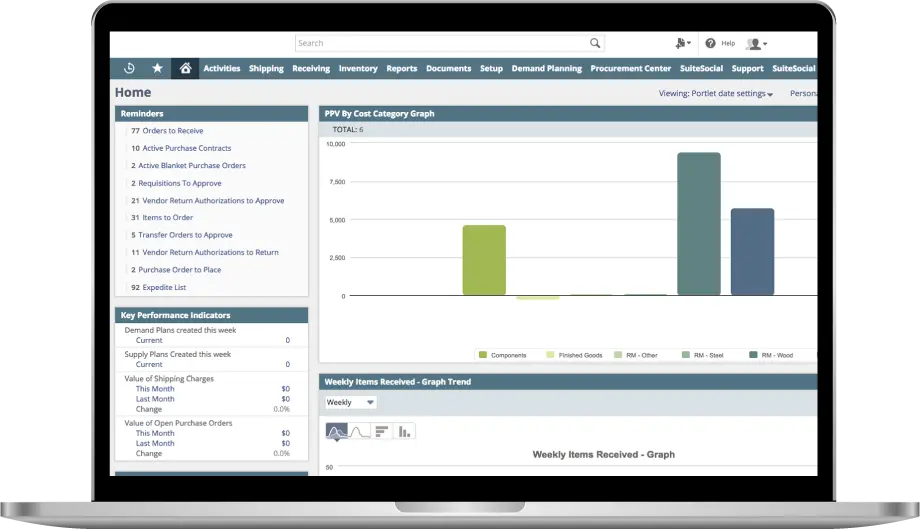Screen dimensions: 920x529
Task: Click Demand Plans created this week KPI
Action: [x=180, y=330]
